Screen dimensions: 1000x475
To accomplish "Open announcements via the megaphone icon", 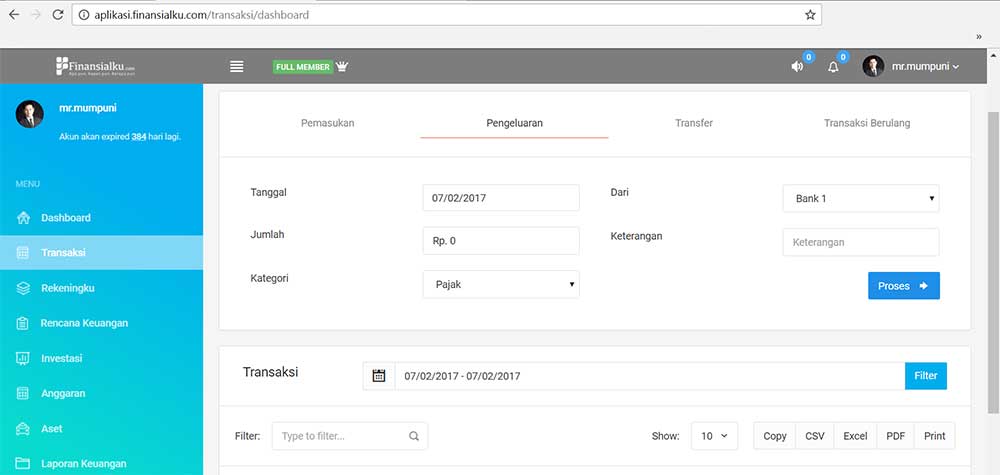I will [x=797, y=66].
